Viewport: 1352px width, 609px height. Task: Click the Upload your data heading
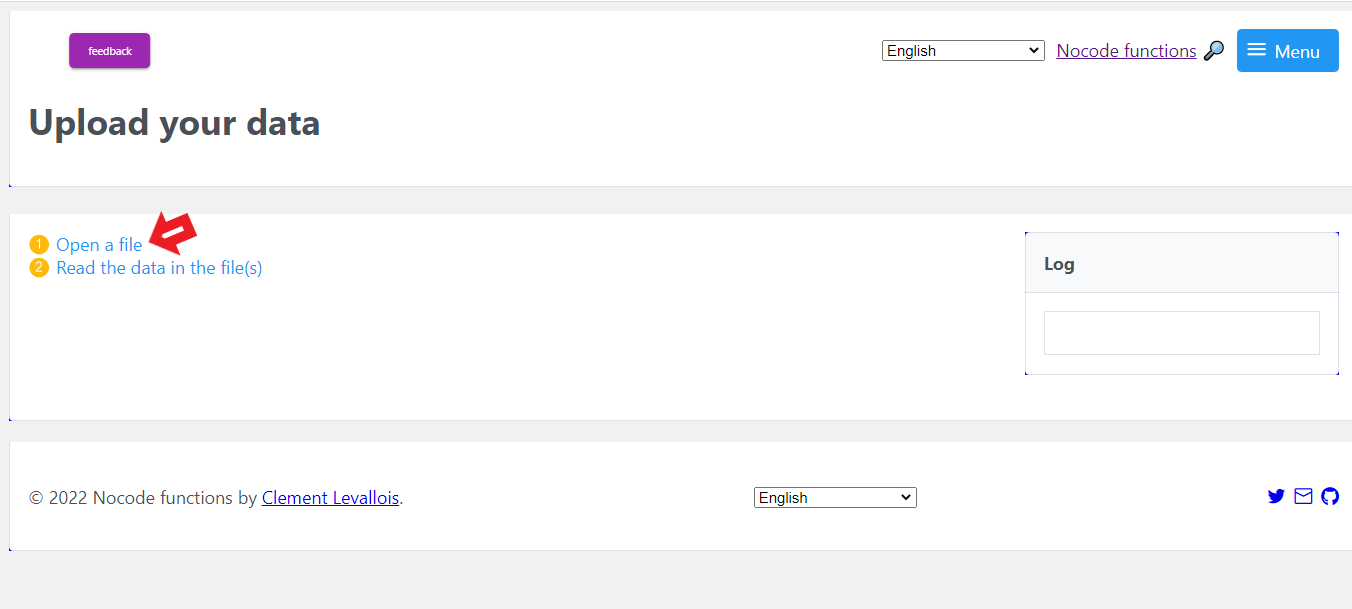pos(174,123)
